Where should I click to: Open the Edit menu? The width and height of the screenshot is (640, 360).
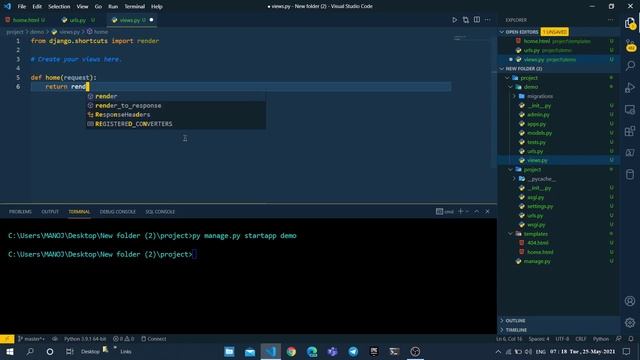tap(37, 7)
